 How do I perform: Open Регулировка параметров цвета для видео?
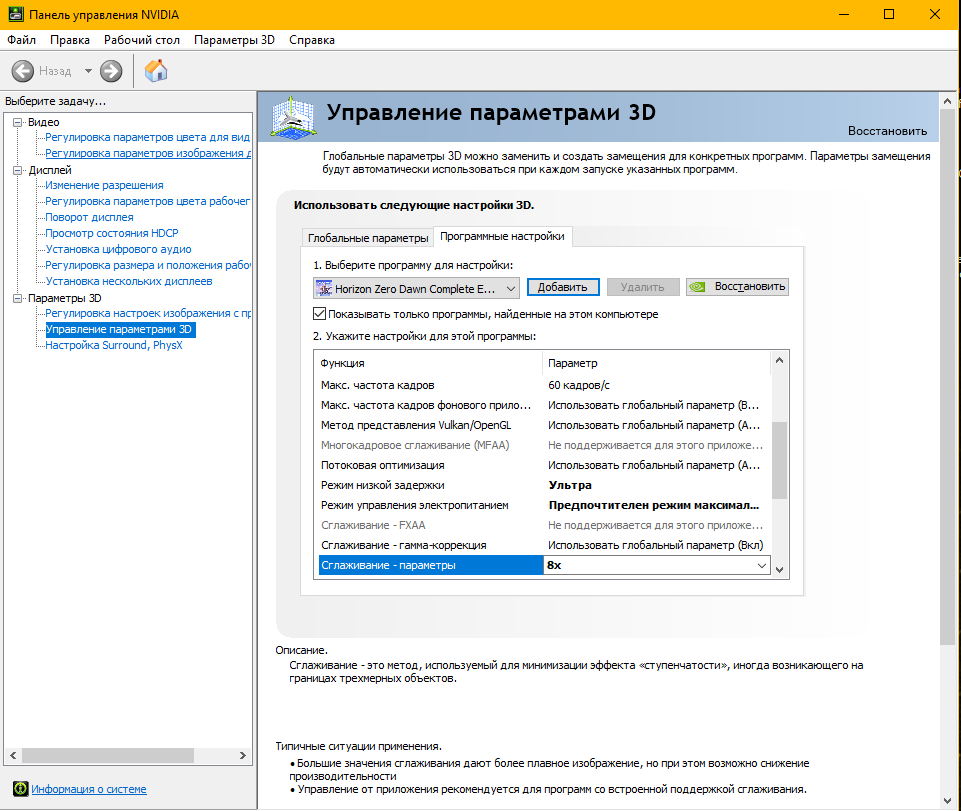pyautogui.click(x=148, y=137)
